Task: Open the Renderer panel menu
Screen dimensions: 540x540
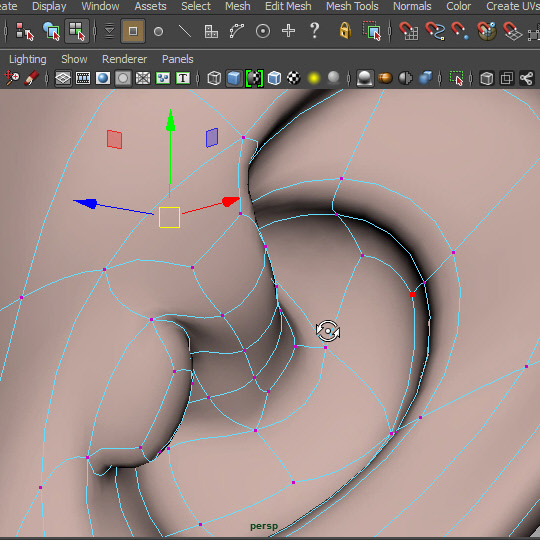Action: pyautogui.click(x=124, y=59)
